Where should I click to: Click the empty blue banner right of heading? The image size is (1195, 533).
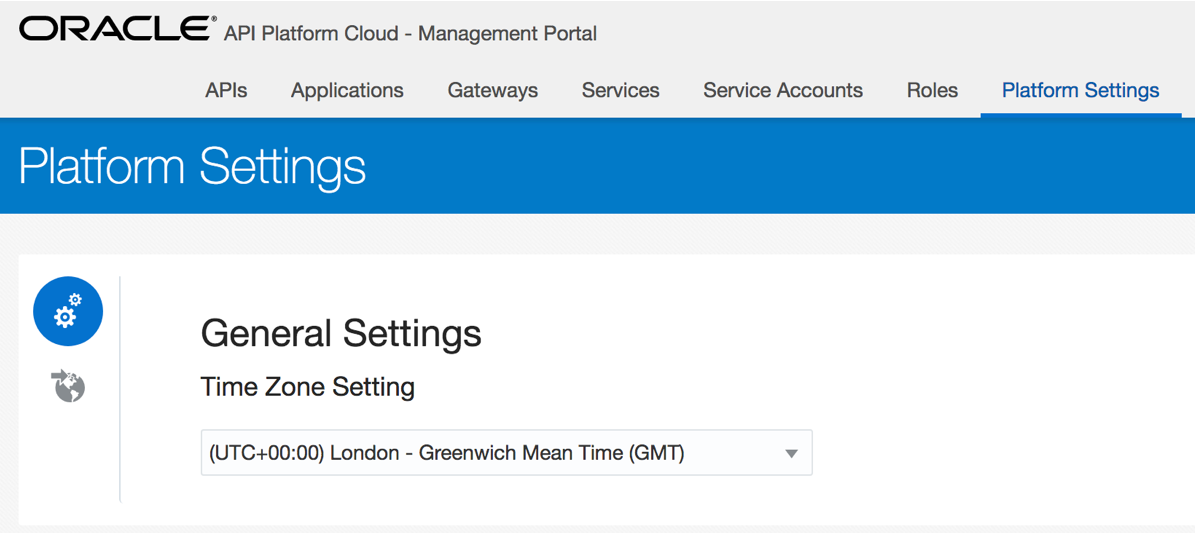[777, 166]
